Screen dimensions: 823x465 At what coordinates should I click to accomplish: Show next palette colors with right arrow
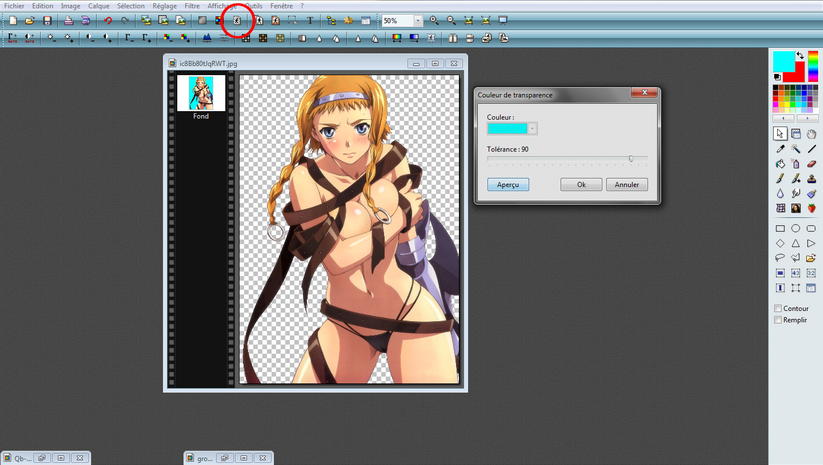(x=807, y=119)
